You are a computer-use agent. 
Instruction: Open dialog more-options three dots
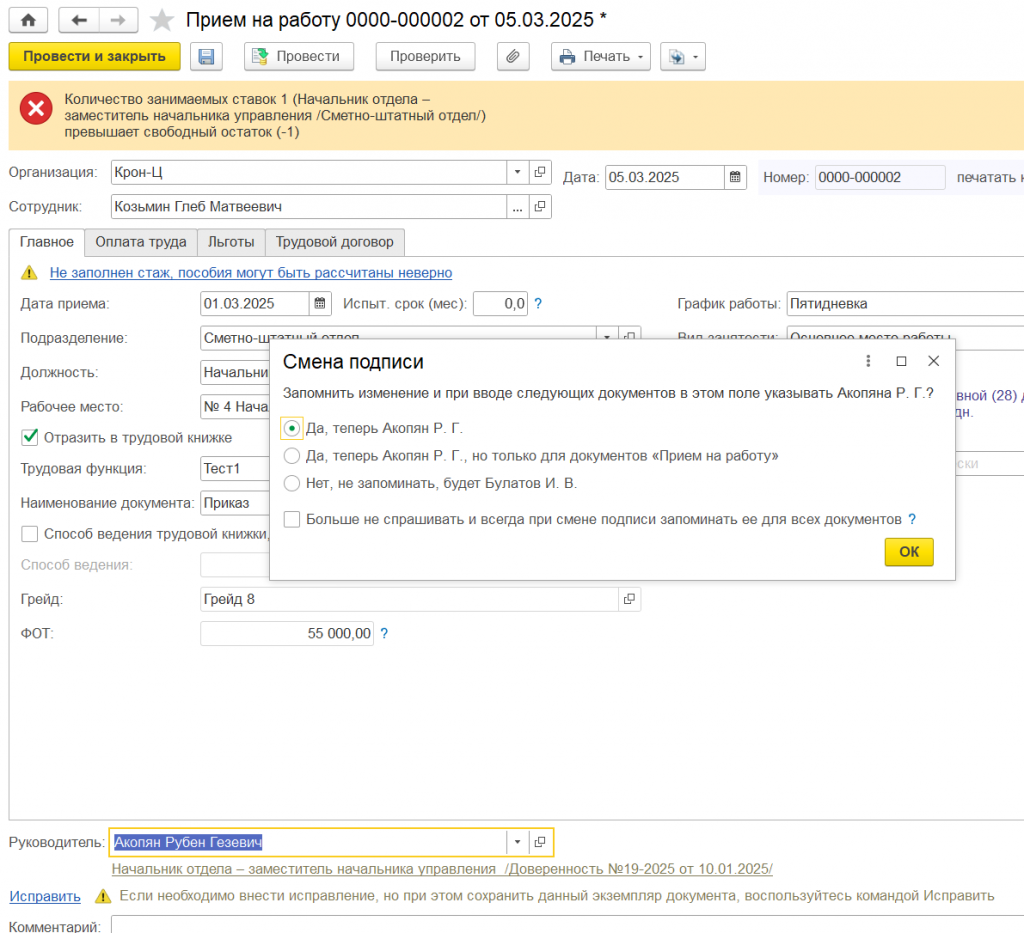(x=868, y=361)
